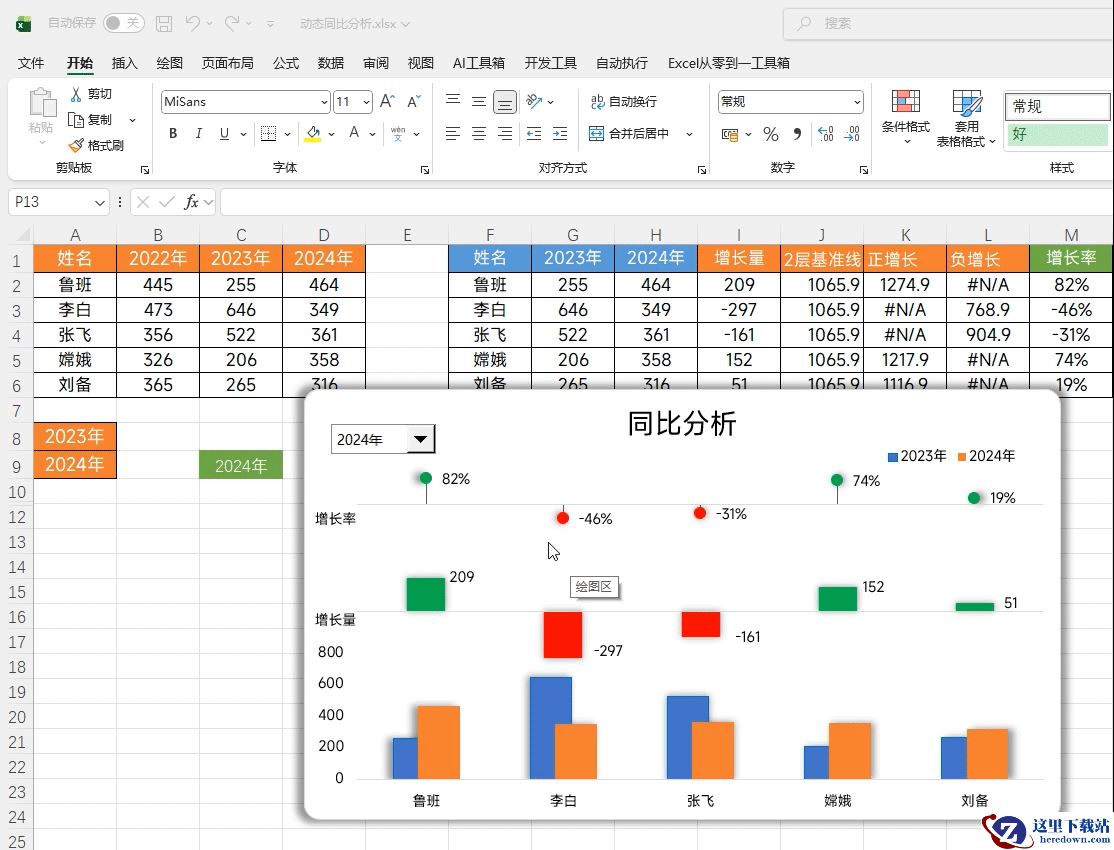Expand the number format 常规 dropdown

[857, 102]
